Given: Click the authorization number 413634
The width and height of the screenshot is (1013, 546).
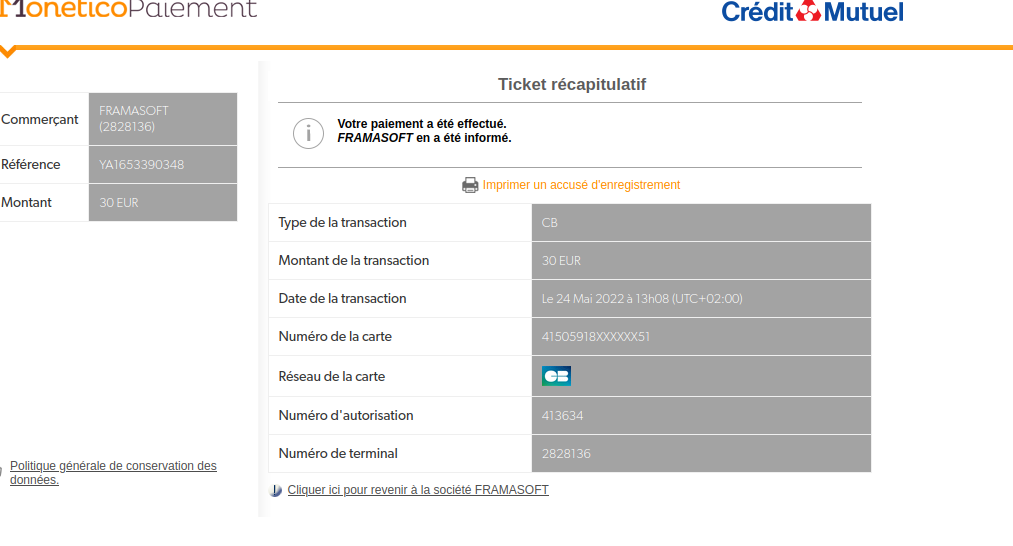Looking at the screenshot, I should click(563, 416).
